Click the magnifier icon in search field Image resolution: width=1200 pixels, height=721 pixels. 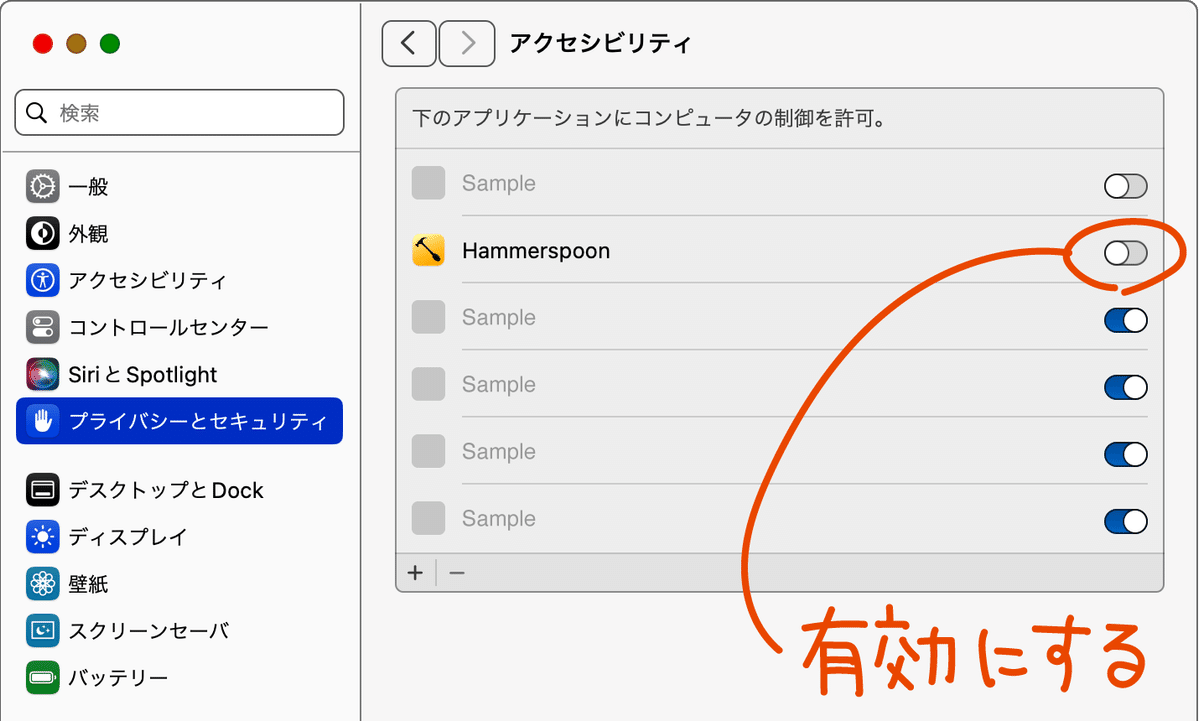pyautogui.click(x=37, y=113)
